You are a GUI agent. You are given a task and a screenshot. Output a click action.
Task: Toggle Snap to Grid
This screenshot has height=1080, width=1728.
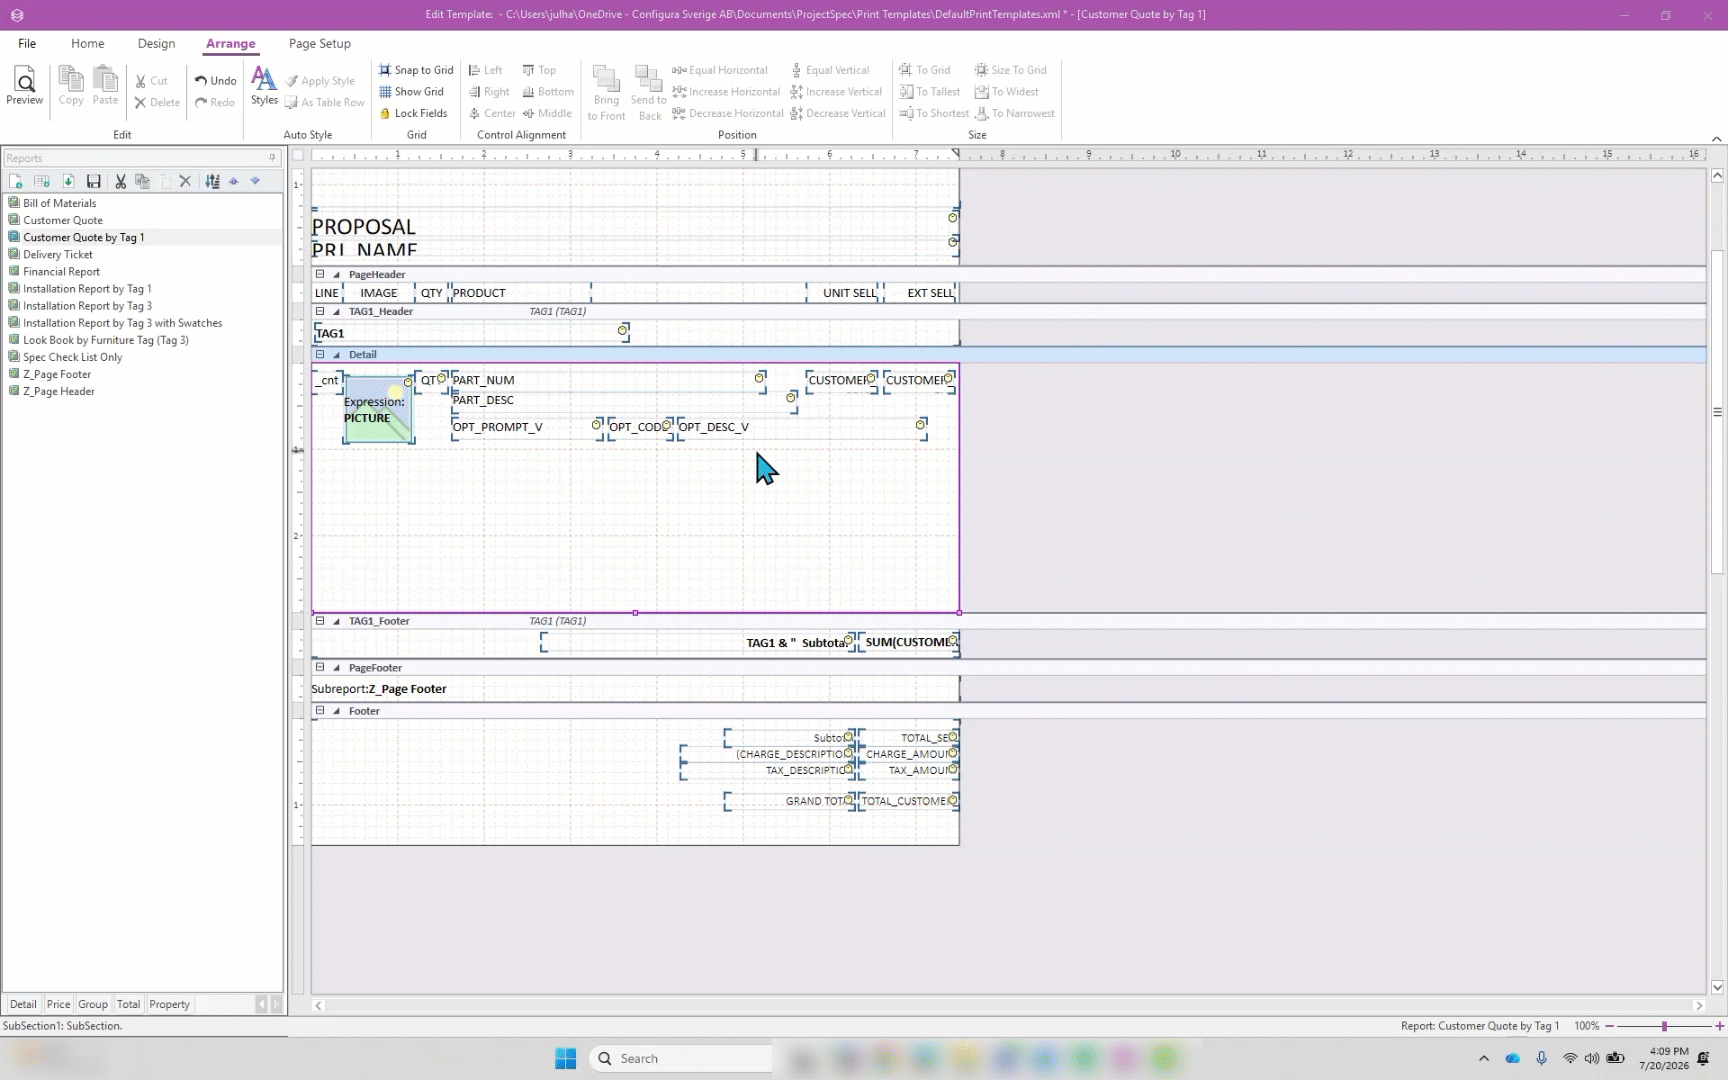pyautogui.click(x=416, y=70)
